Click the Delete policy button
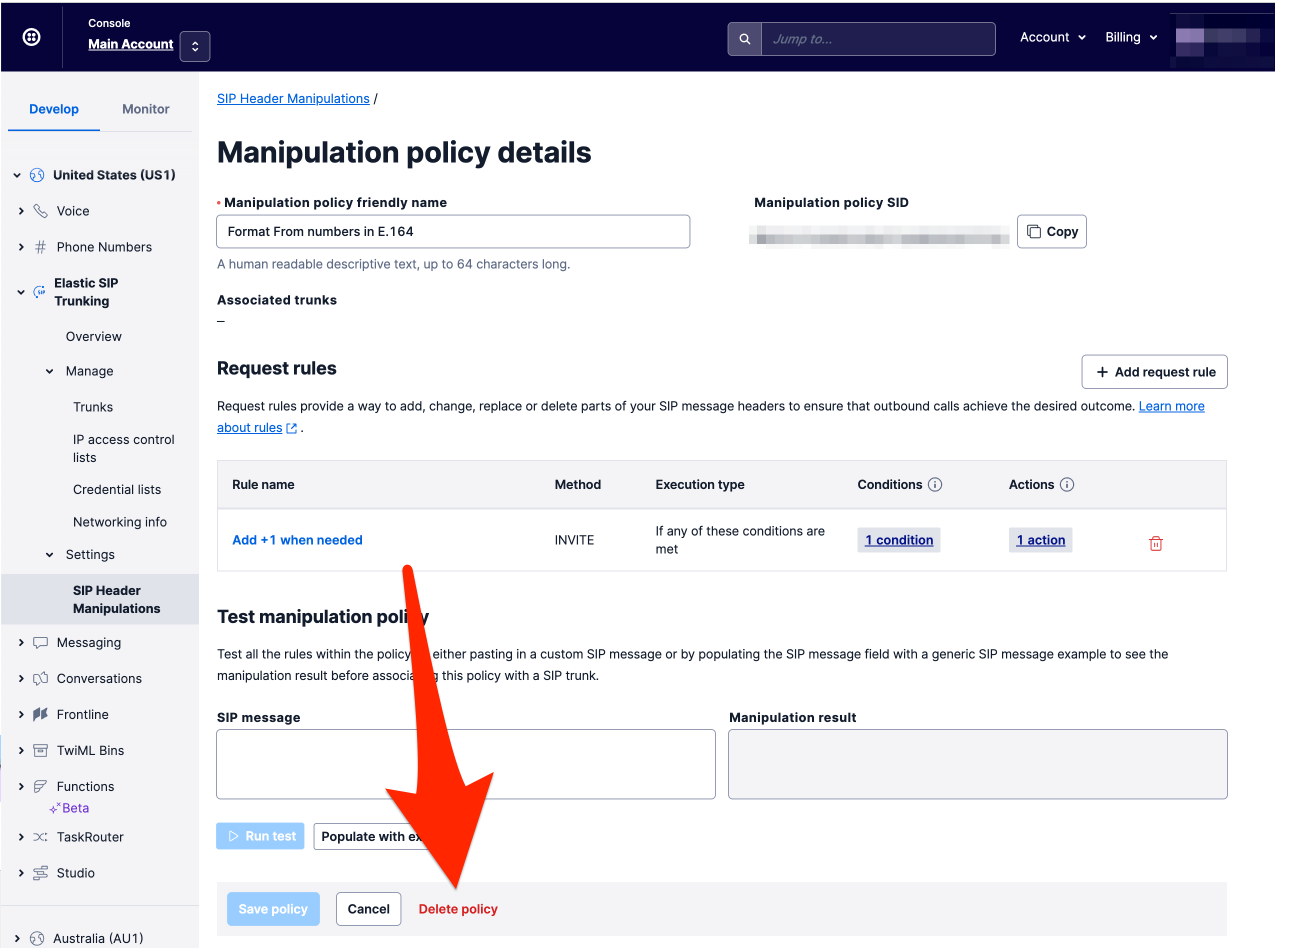This screenshot has height=948, width=1316. [458, 908]
